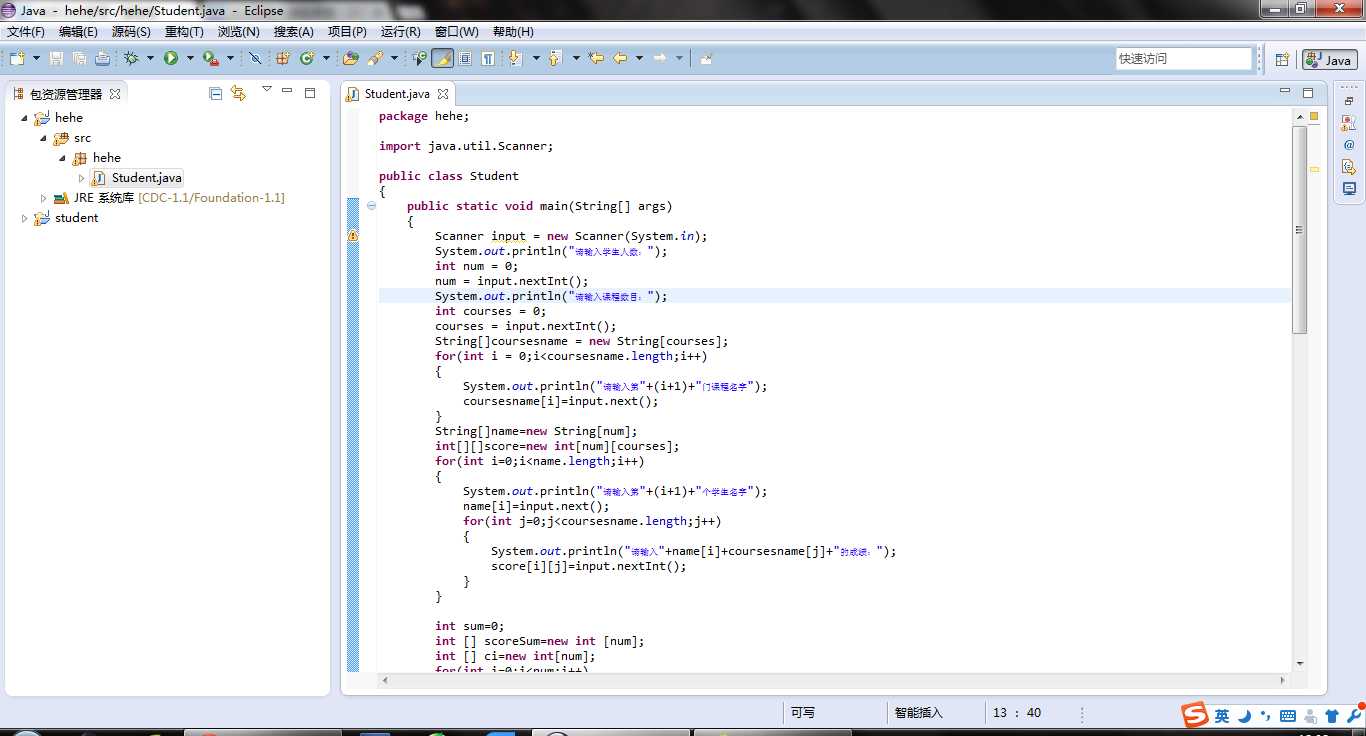Click the Next Annotation arrow icon

(515, 59)
